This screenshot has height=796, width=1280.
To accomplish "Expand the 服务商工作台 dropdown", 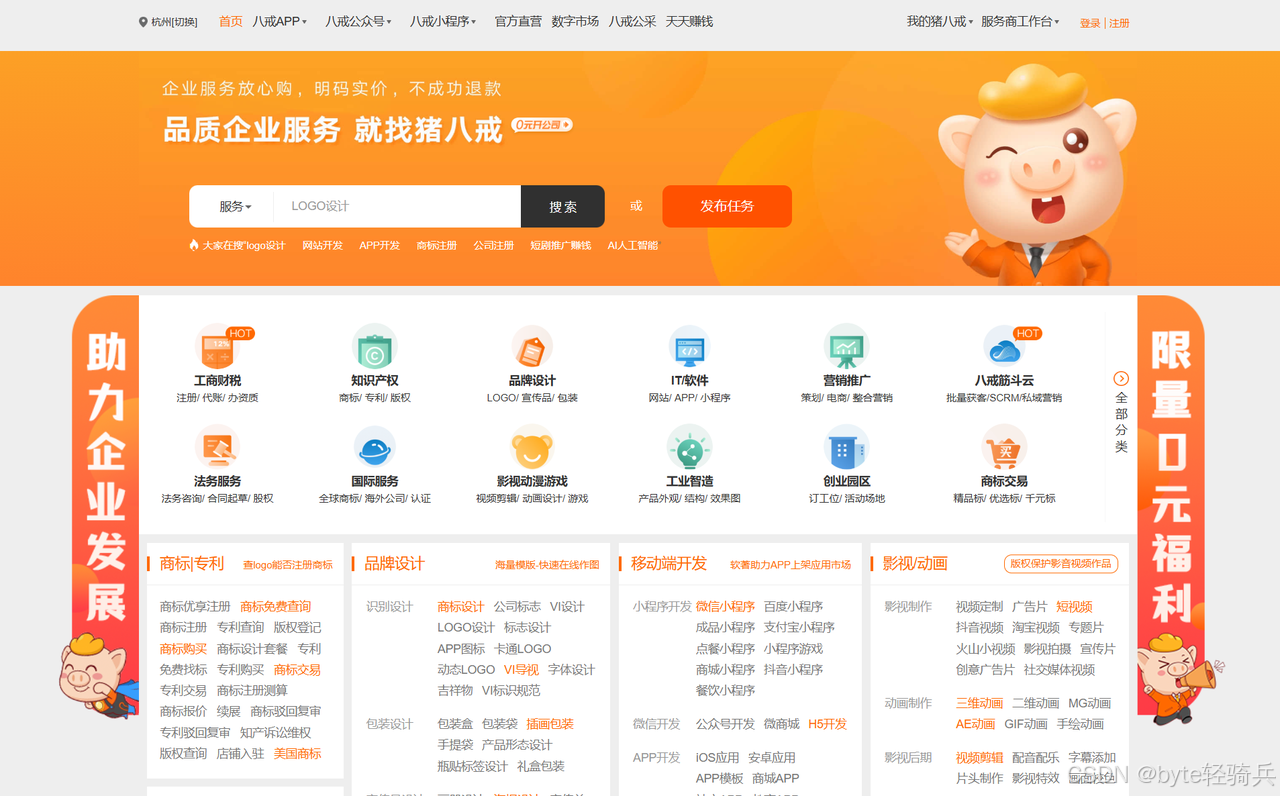I will tap(1020, 21).
